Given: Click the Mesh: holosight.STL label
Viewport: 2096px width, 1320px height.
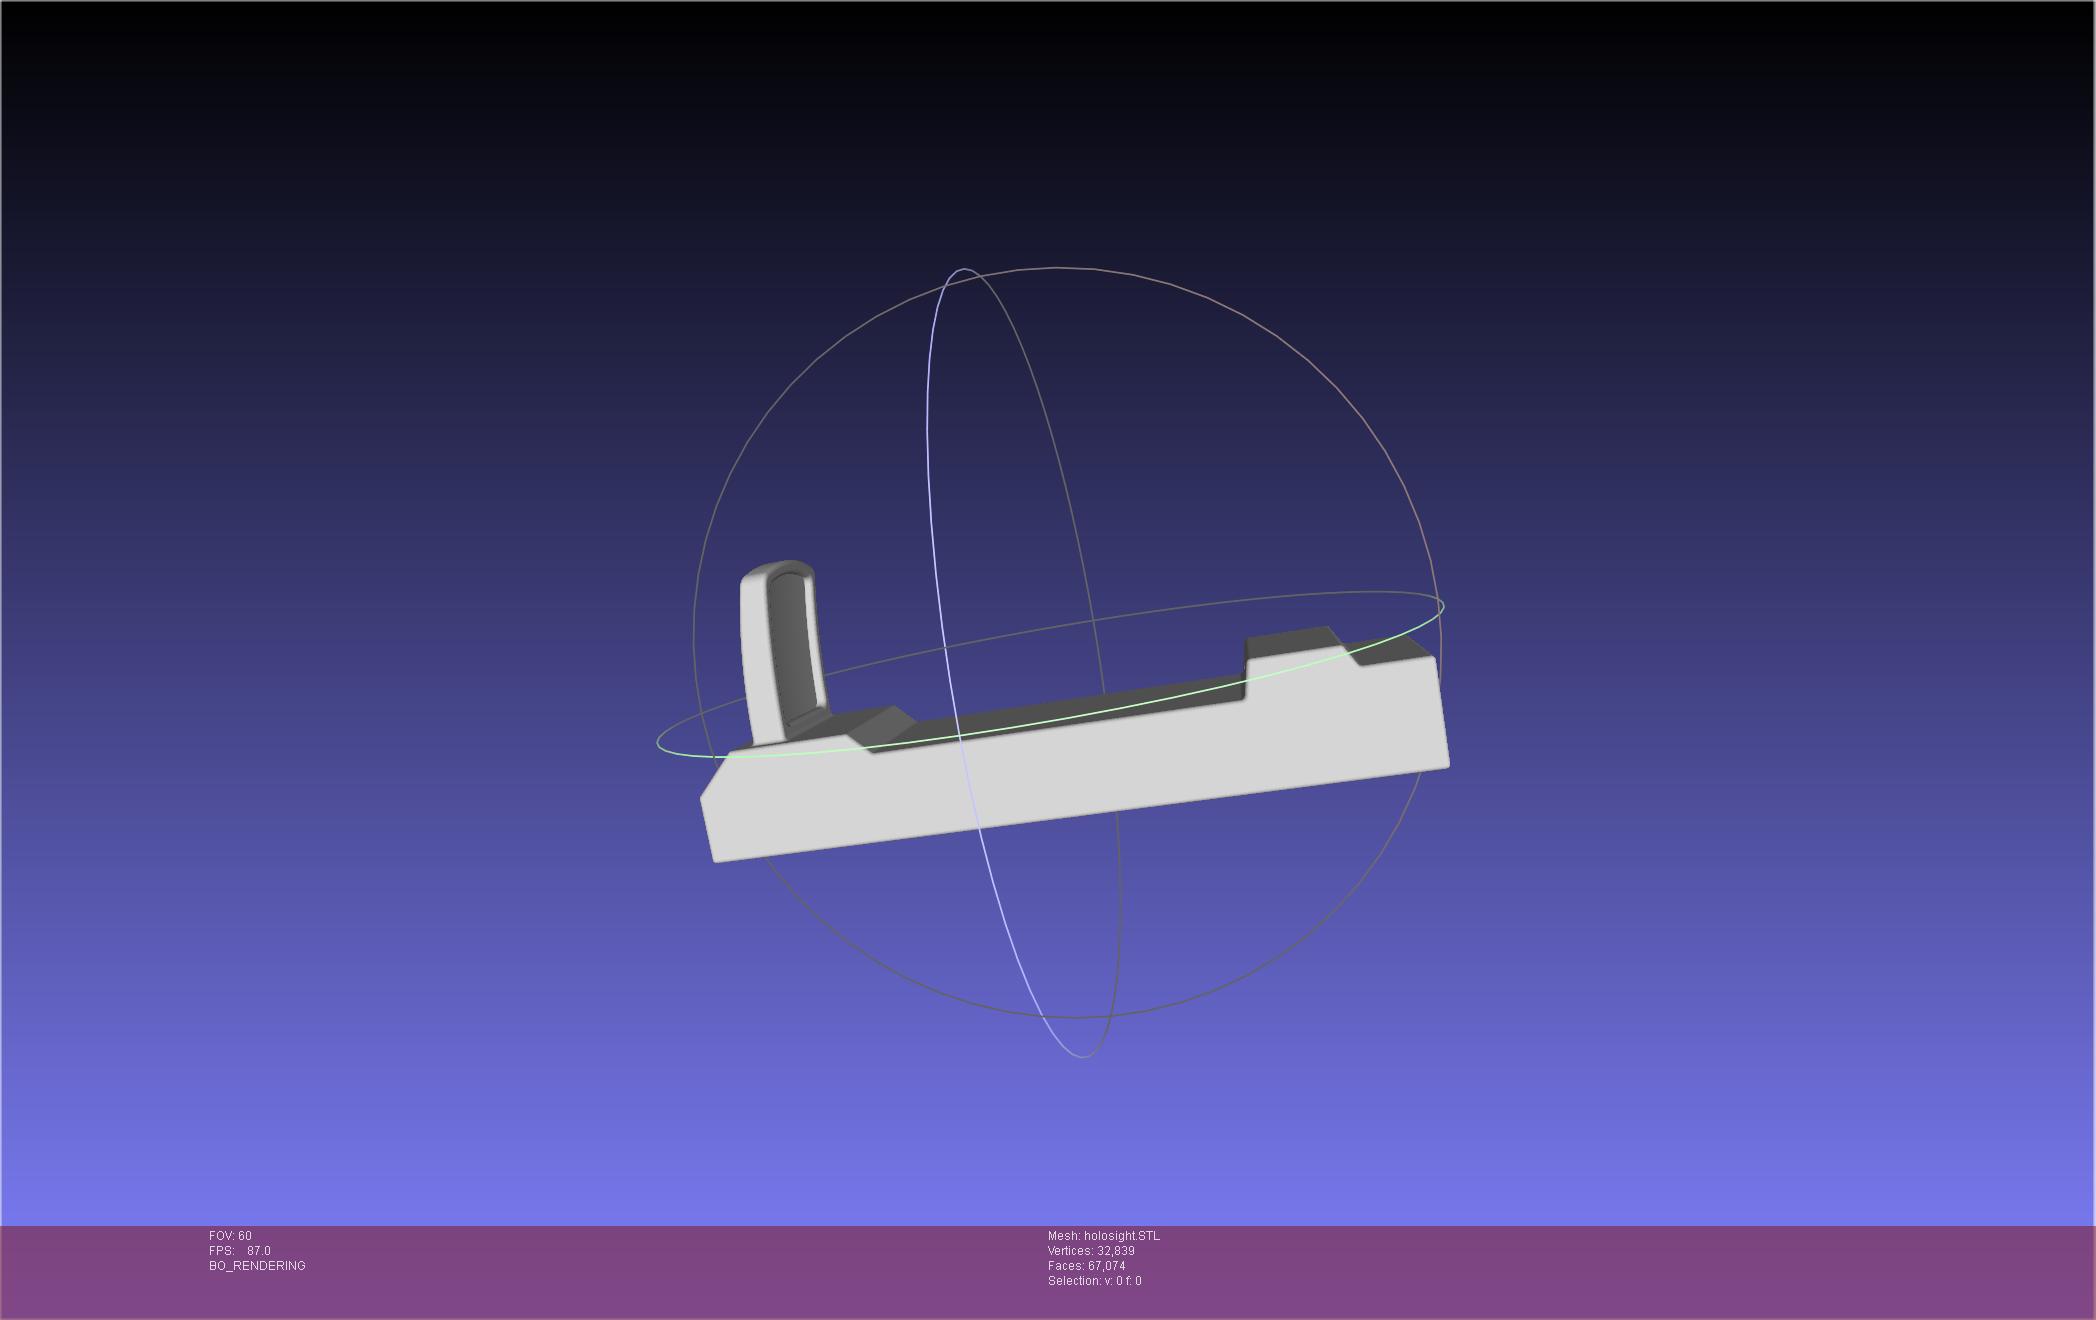Looking at the screenshot, I should click(1103, 1236).
